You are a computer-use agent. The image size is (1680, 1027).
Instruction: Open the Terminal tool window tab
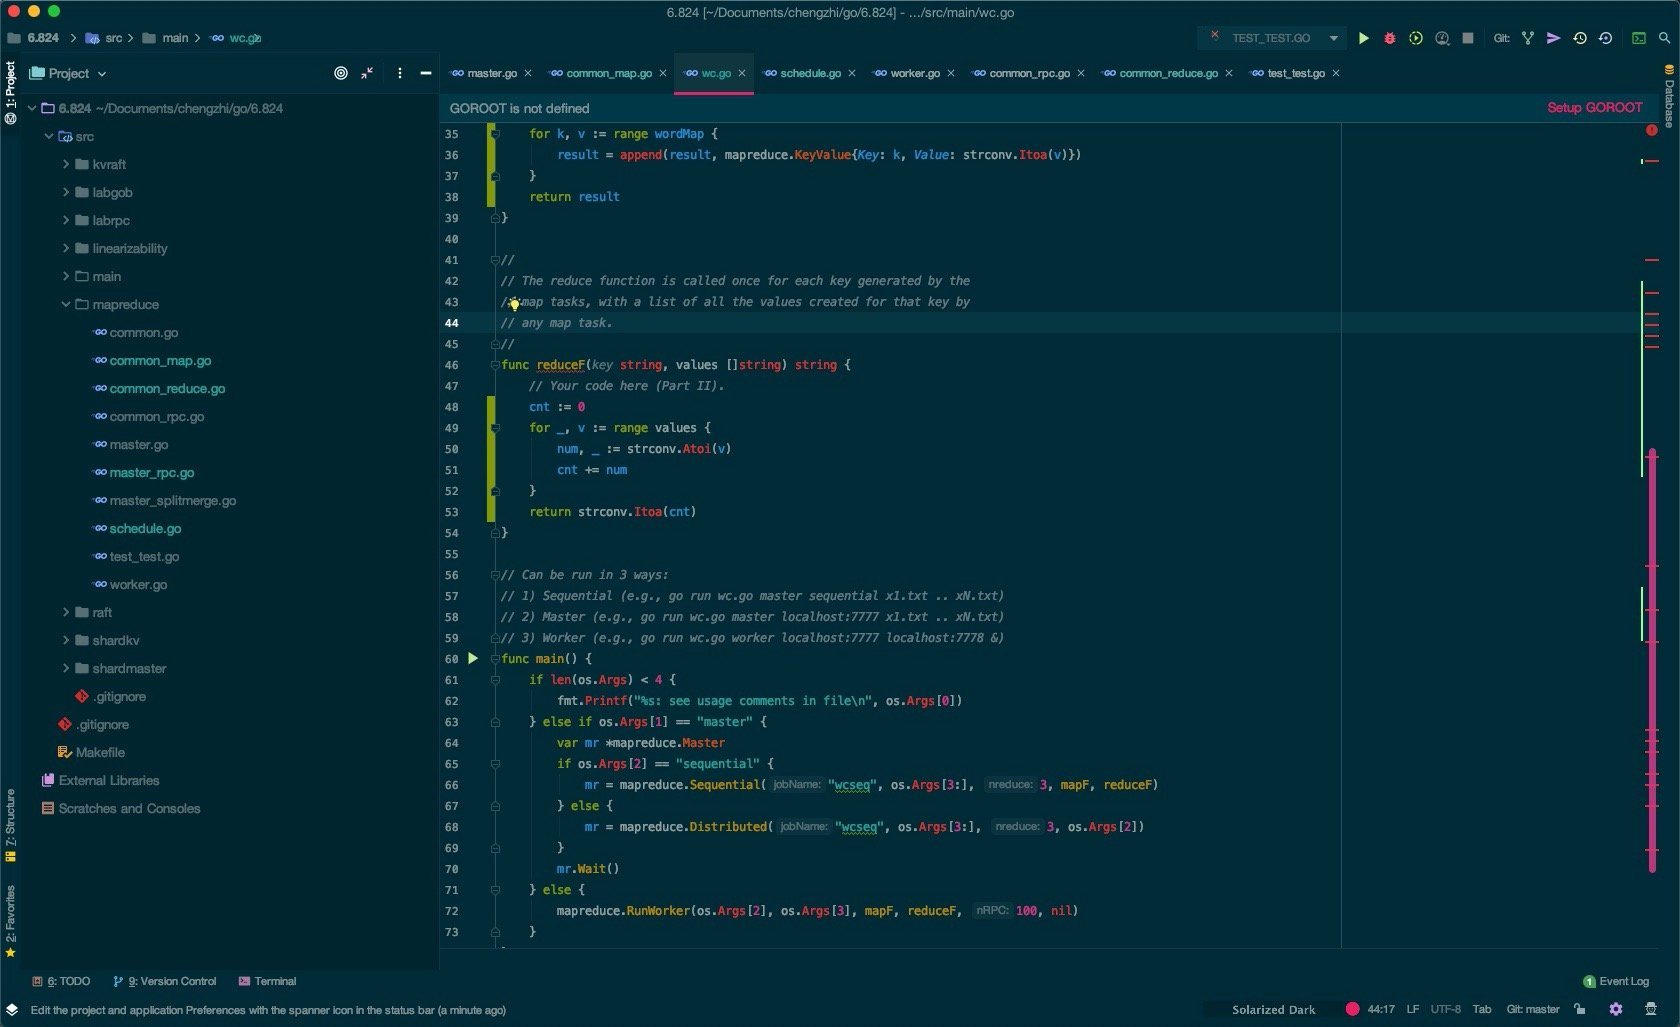(267, 981)
